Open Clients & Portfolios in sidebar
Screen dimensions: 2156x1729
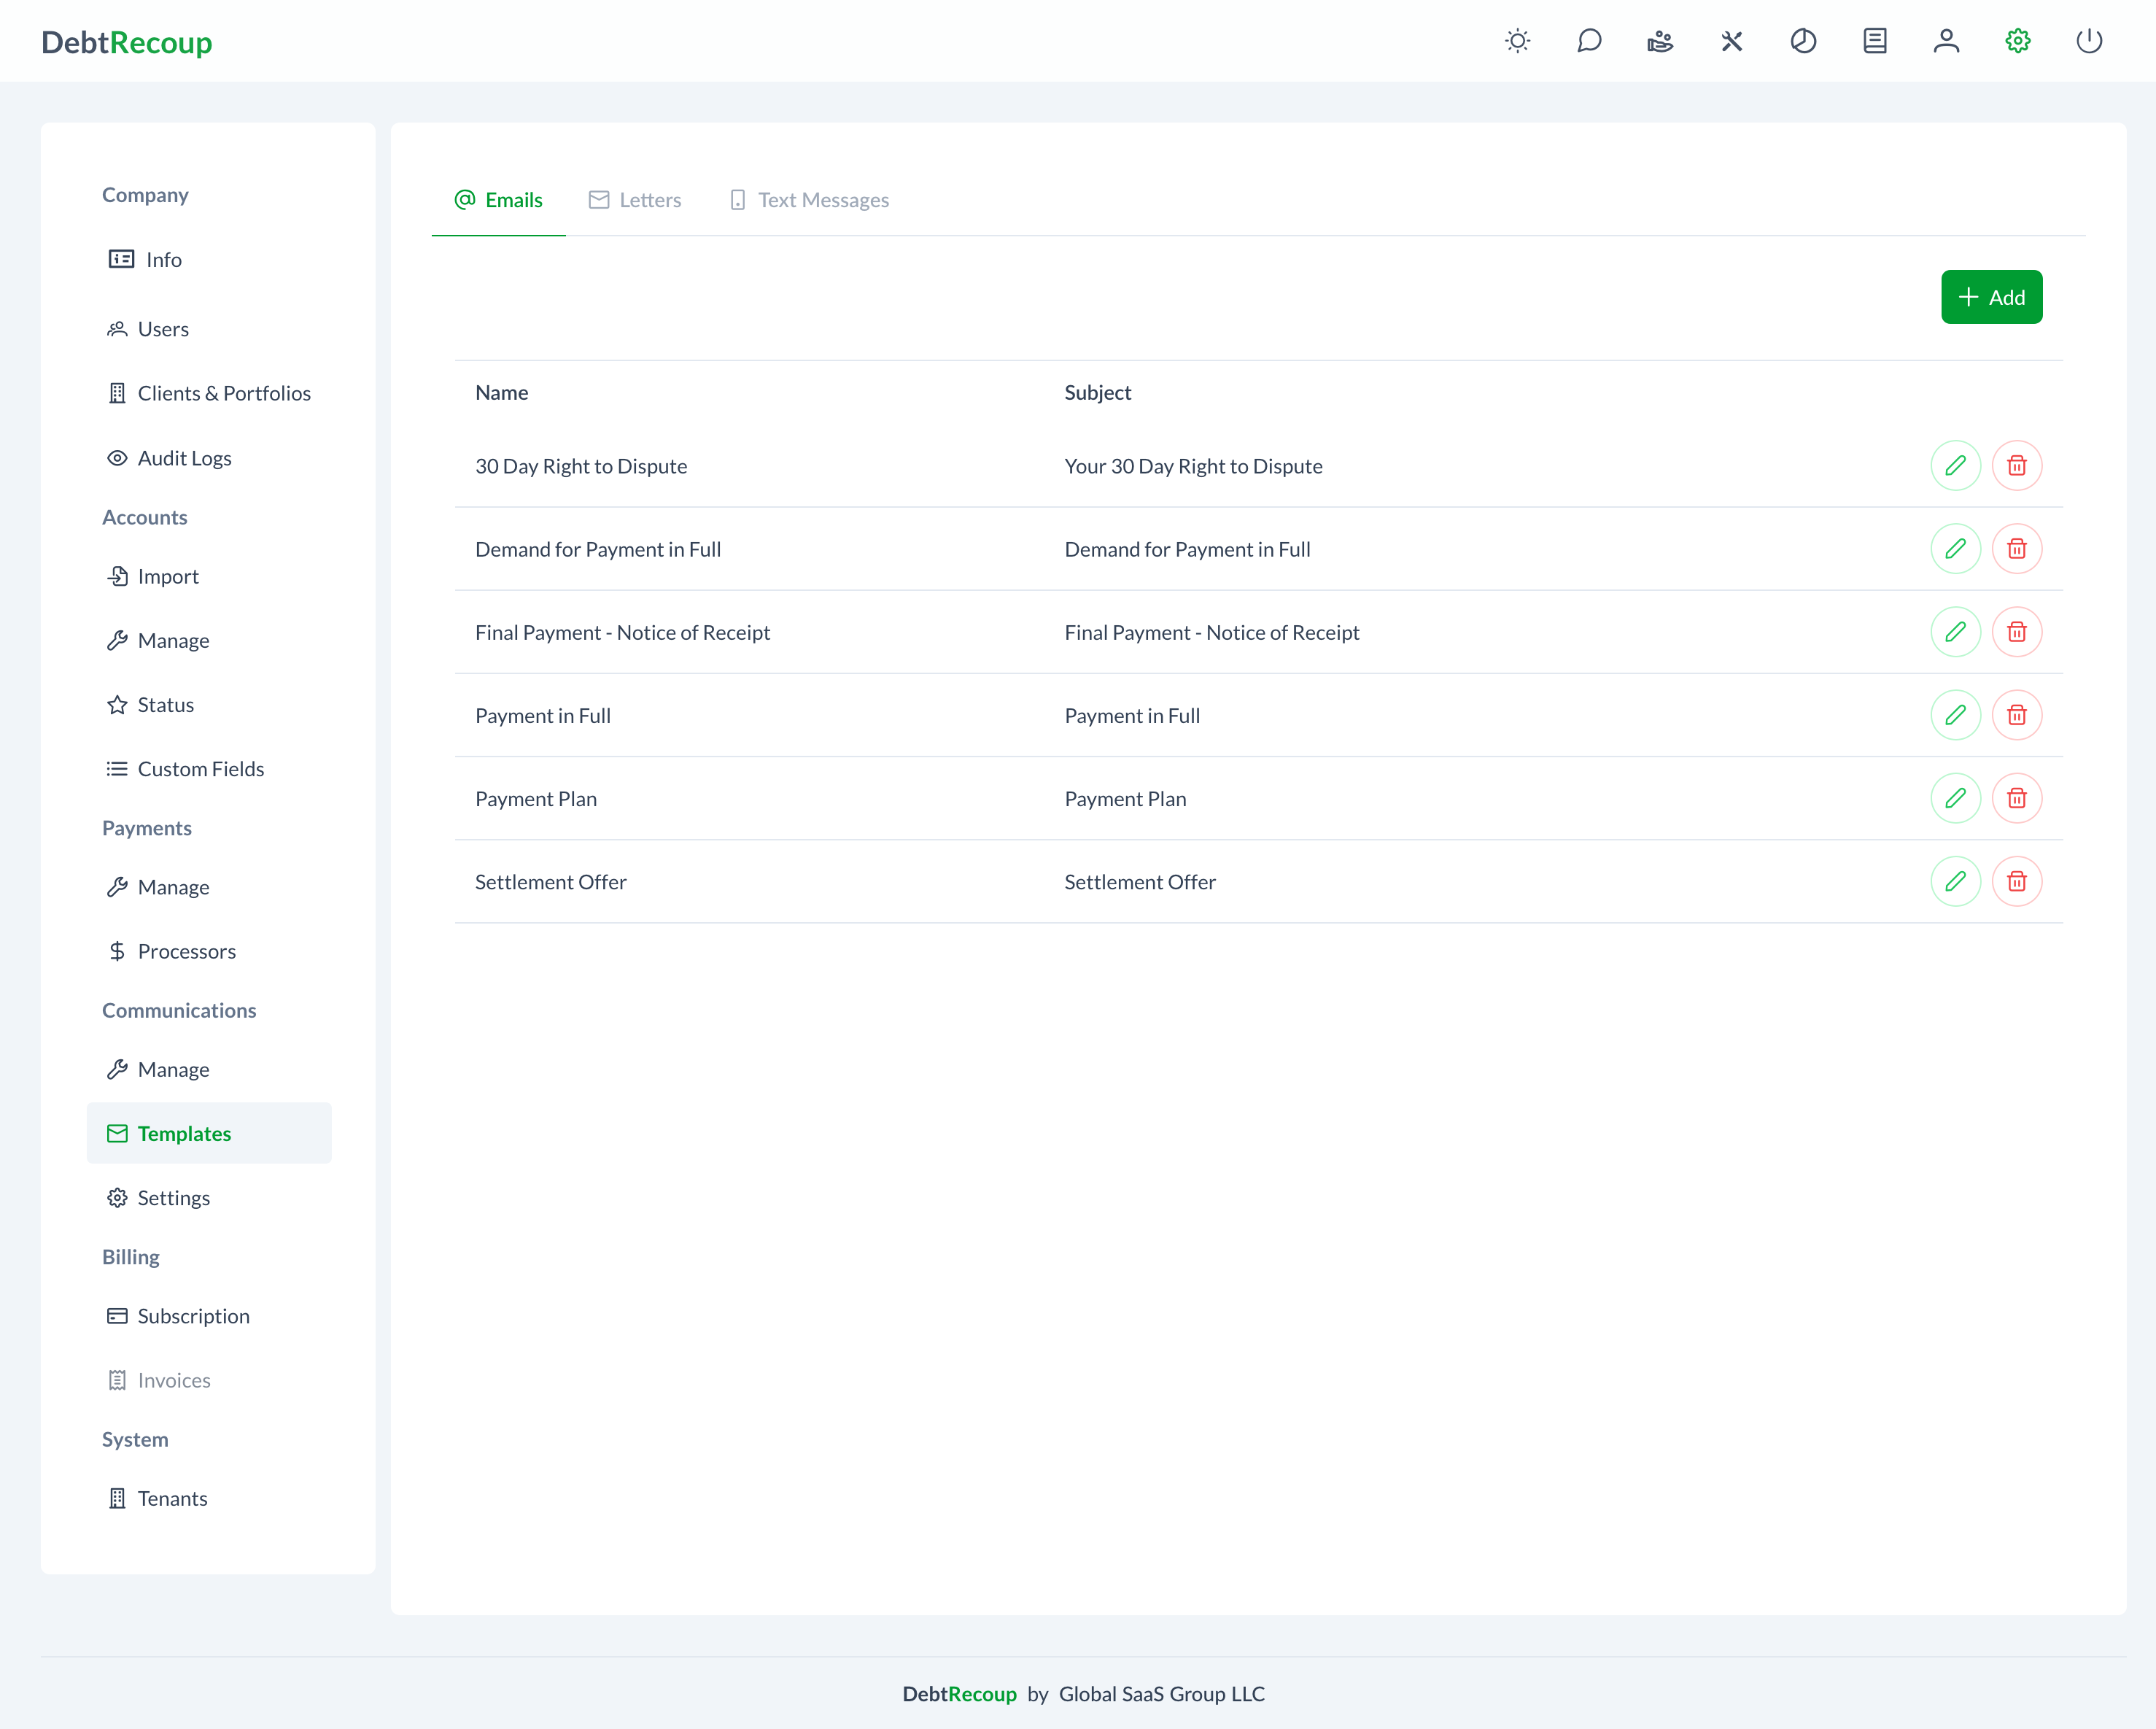pos(223,393)
